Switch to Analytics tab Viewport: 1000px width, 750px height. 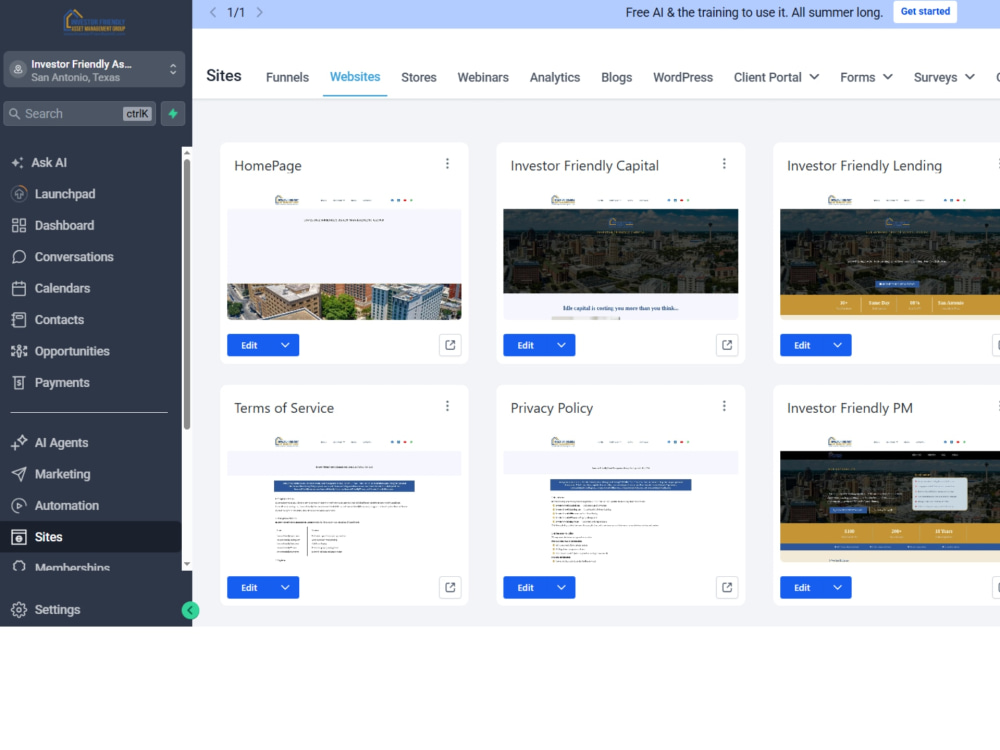point(555,77)
